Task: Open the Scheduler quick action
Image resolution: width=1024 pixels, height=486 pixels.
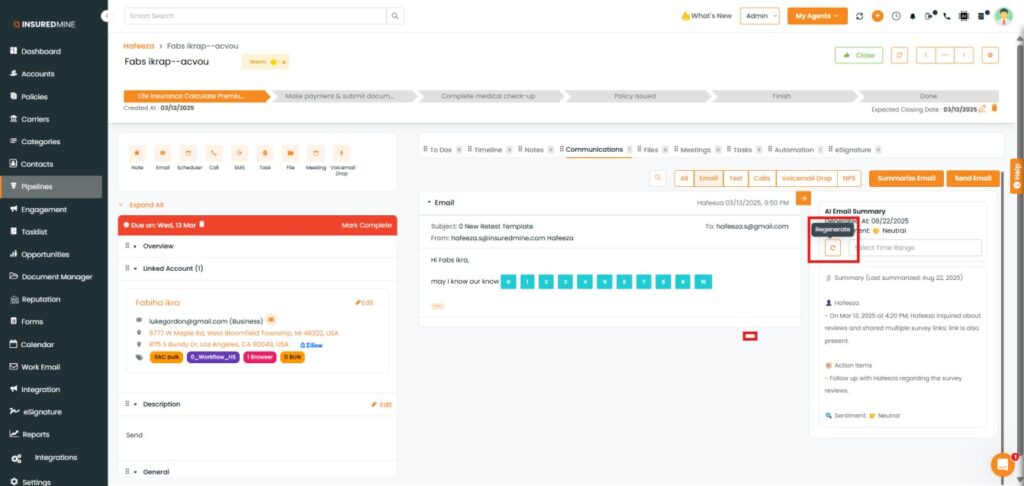Action: [x=189, y=154]
